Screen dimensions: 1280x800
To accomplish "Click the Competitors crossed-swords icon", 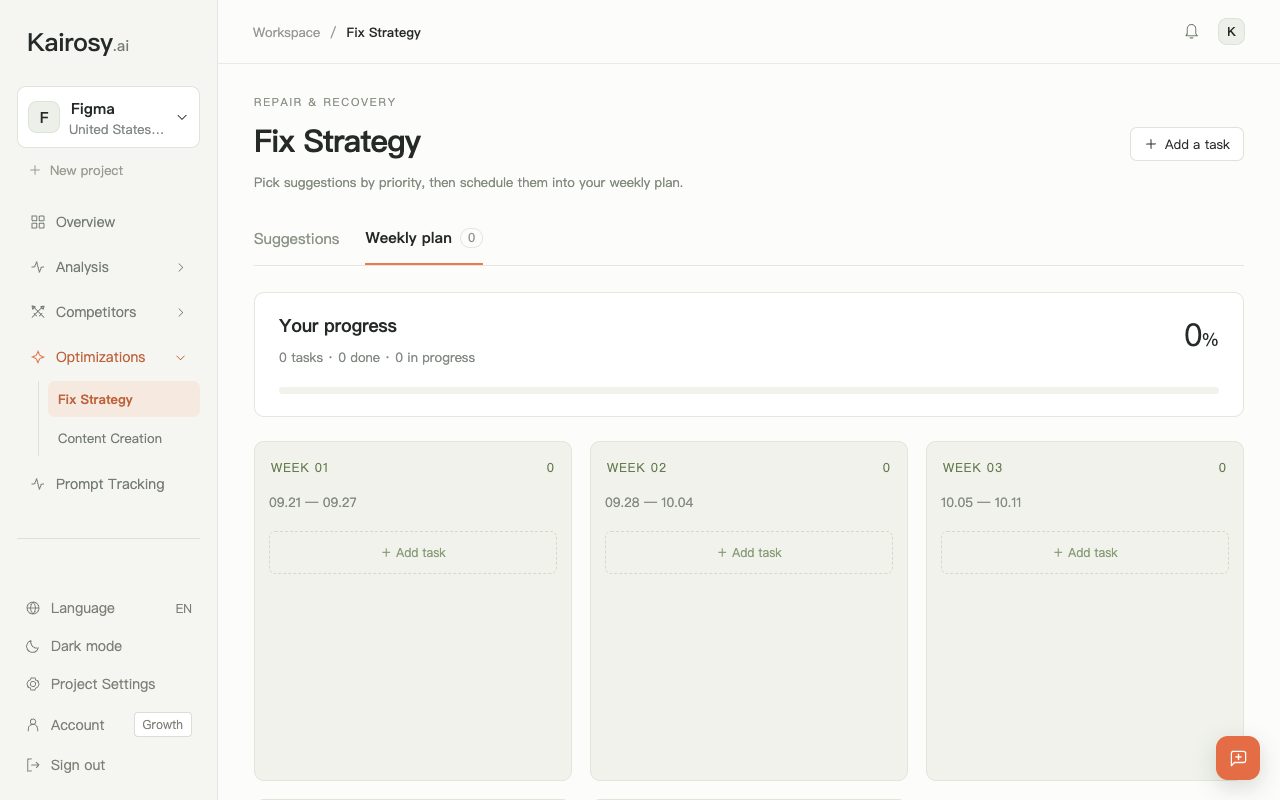I will pos(38,312).
